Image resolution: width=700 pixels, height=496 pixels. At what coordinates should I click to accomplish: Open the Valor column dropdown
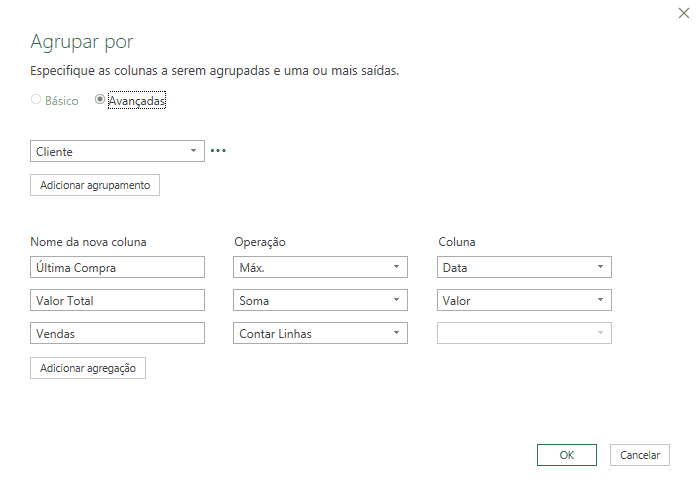click(x=524, y=300)
